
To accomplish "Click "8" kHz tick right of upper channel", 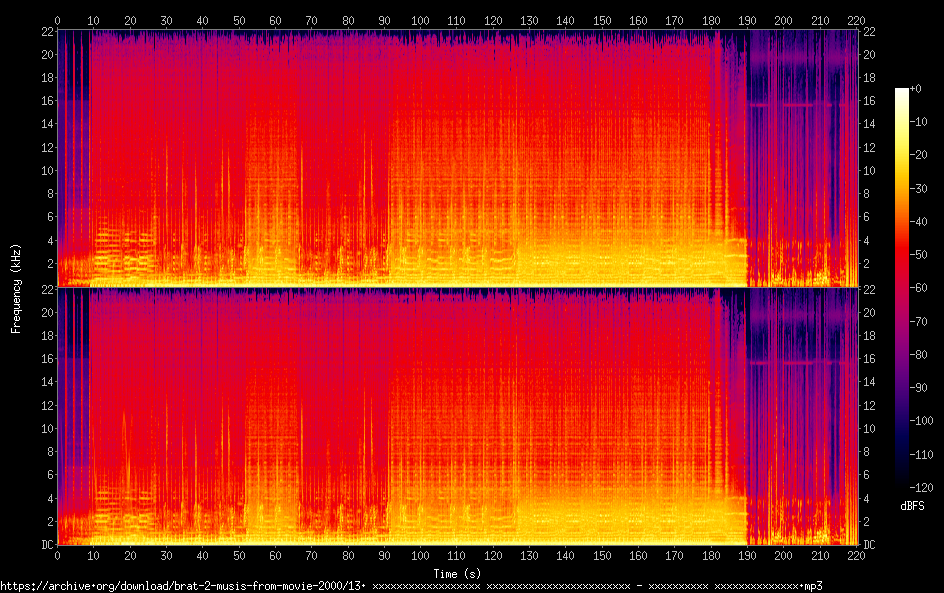I will tap(866, 194).
